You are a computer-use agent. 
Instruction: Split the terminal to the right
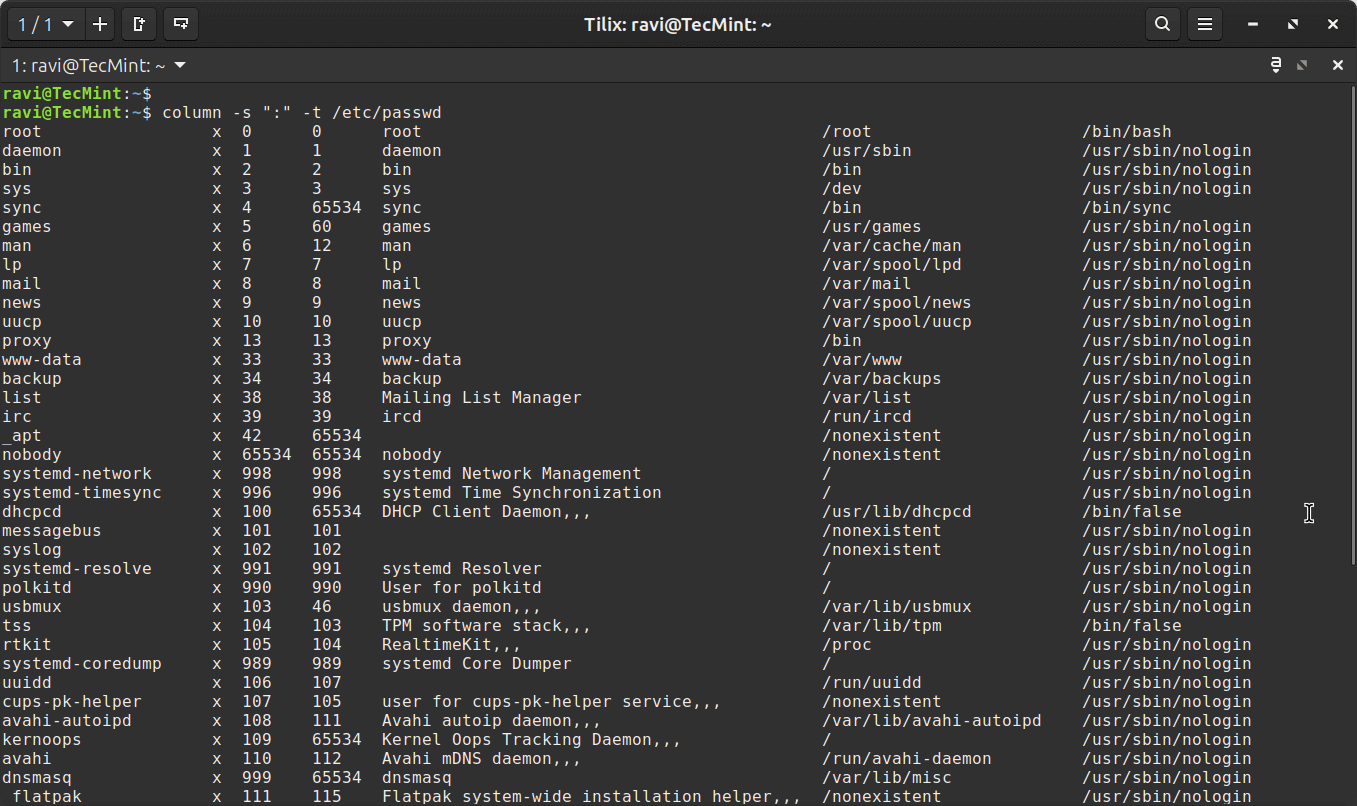tap(139, 24)
